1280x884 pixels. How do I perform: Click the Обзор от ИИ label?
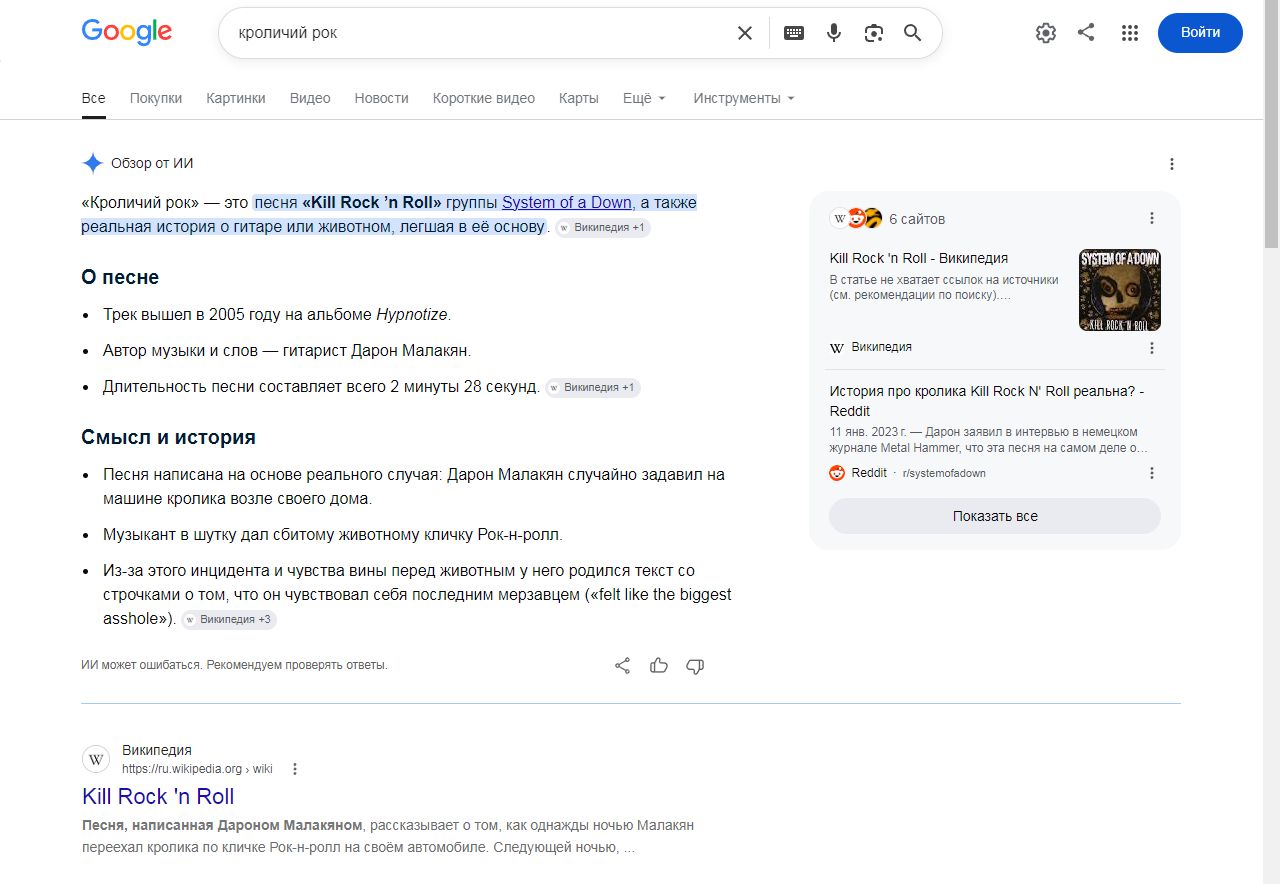coord(152,164)
